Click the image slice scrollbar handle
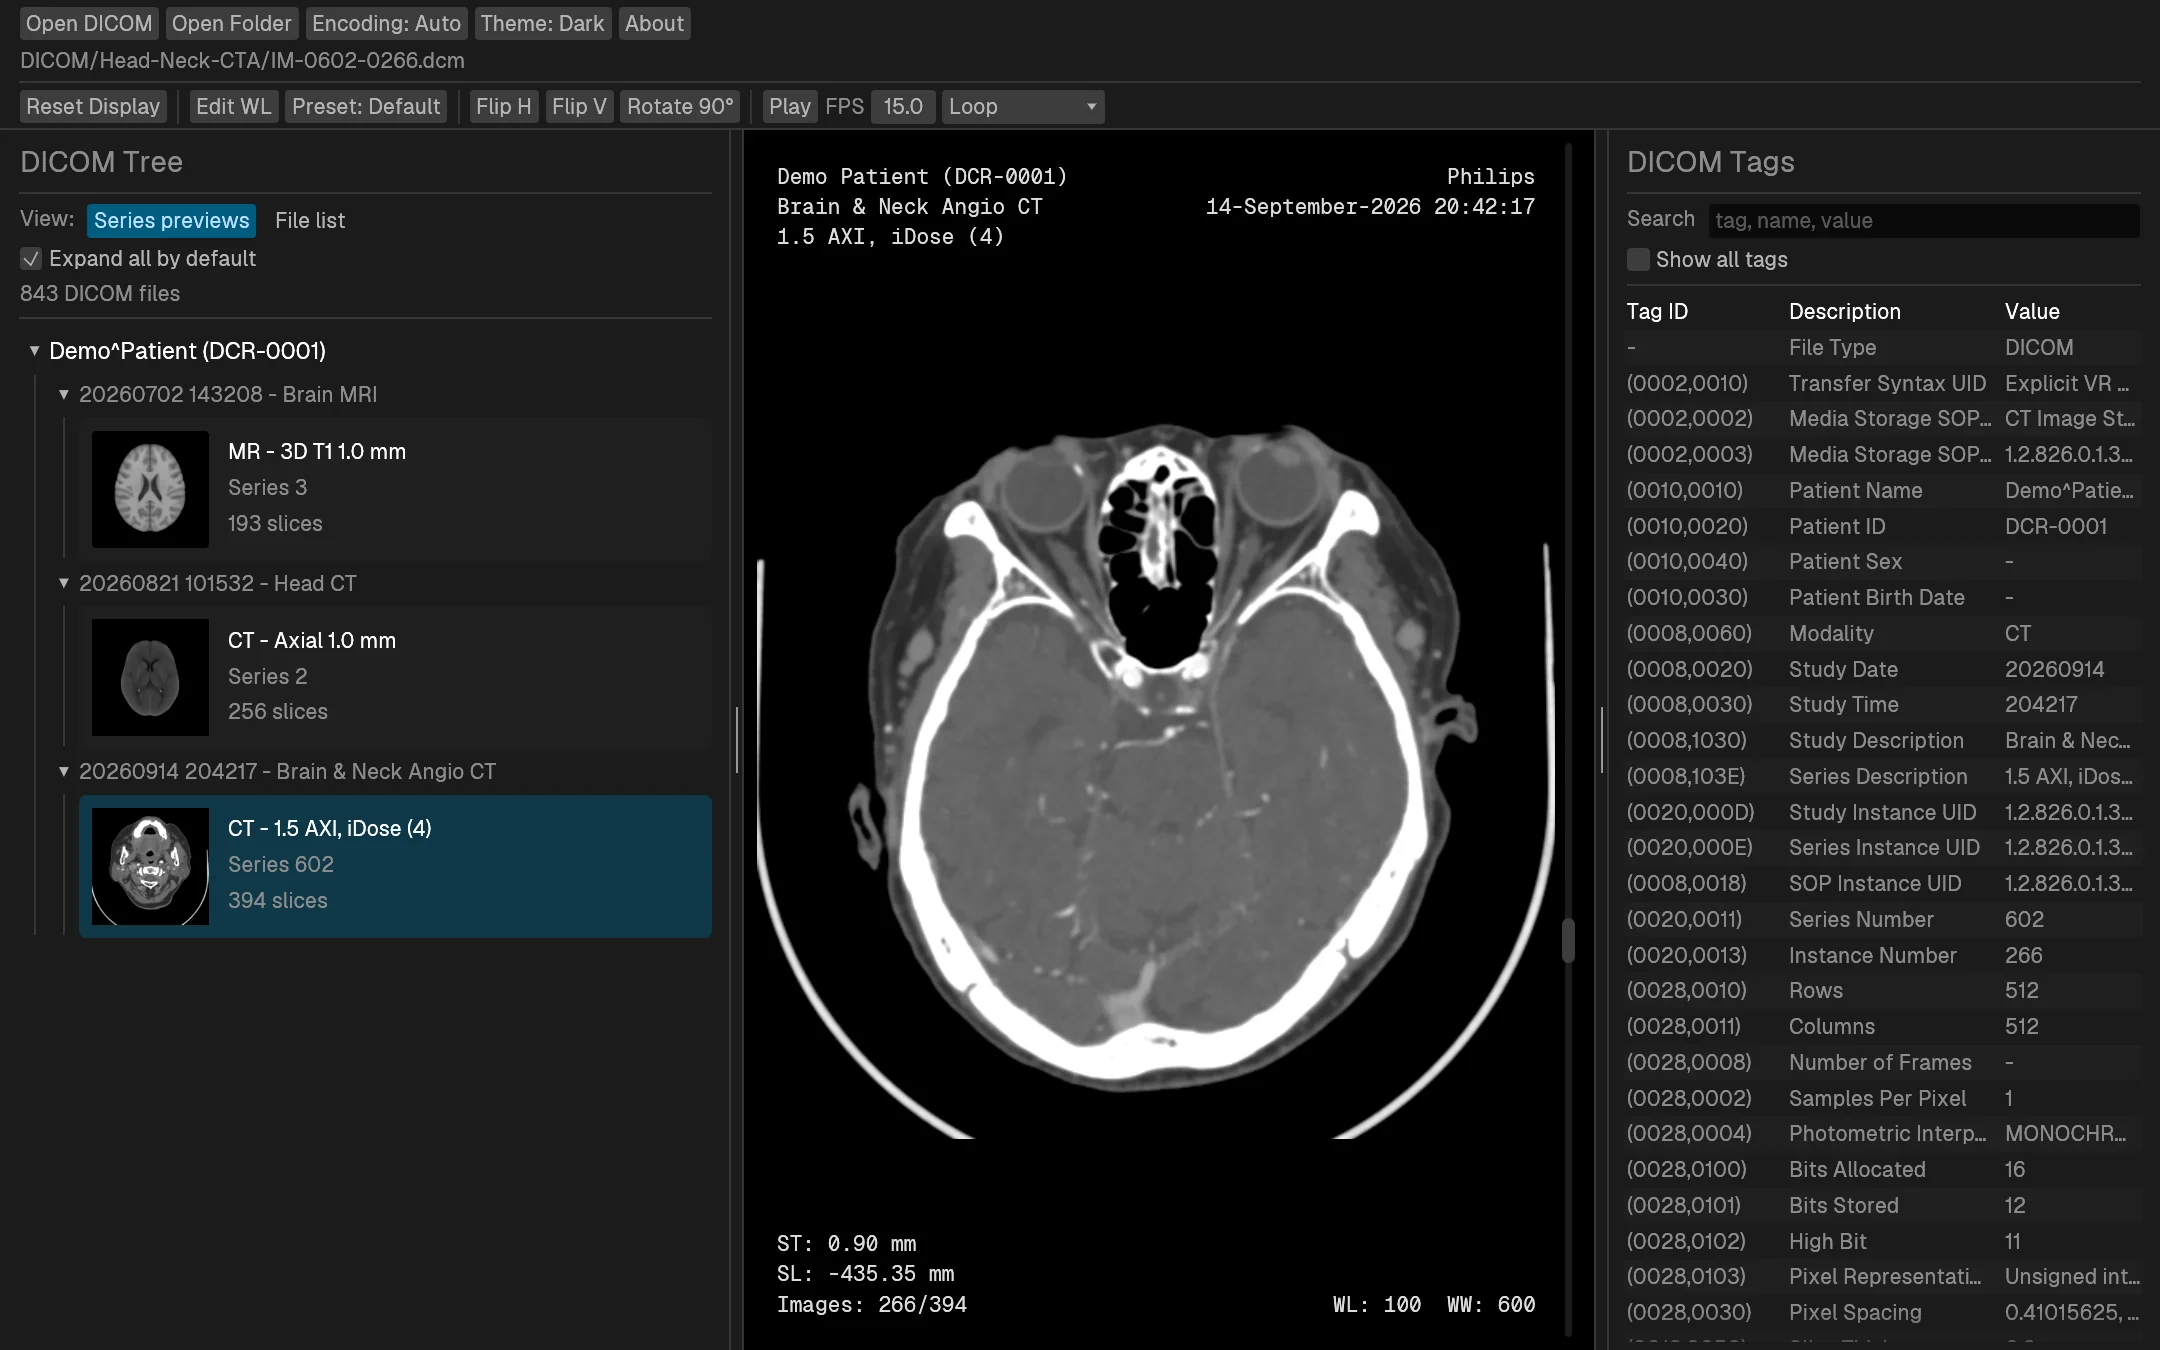 click(x=1568, y=940)
